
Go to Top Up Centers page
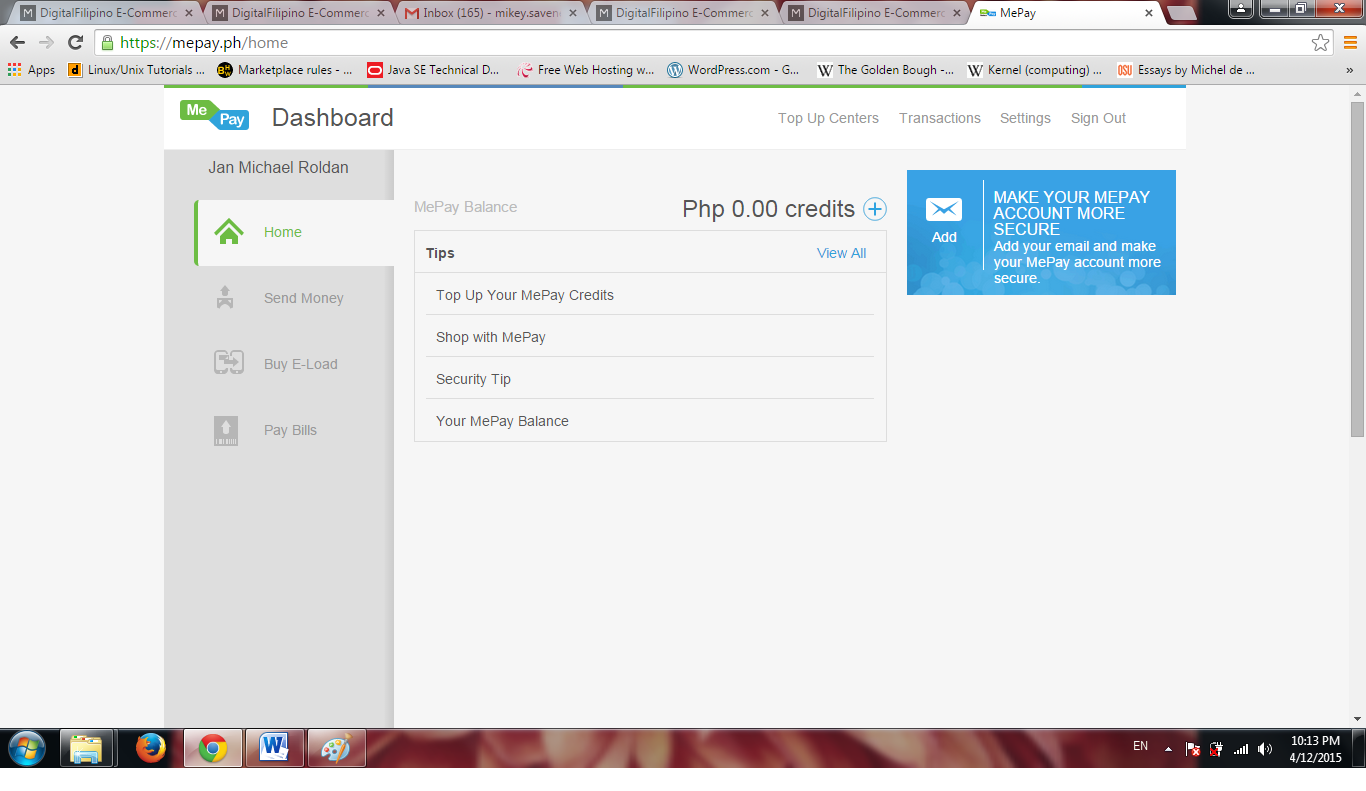pyautogui.click(x=828, y=118)
